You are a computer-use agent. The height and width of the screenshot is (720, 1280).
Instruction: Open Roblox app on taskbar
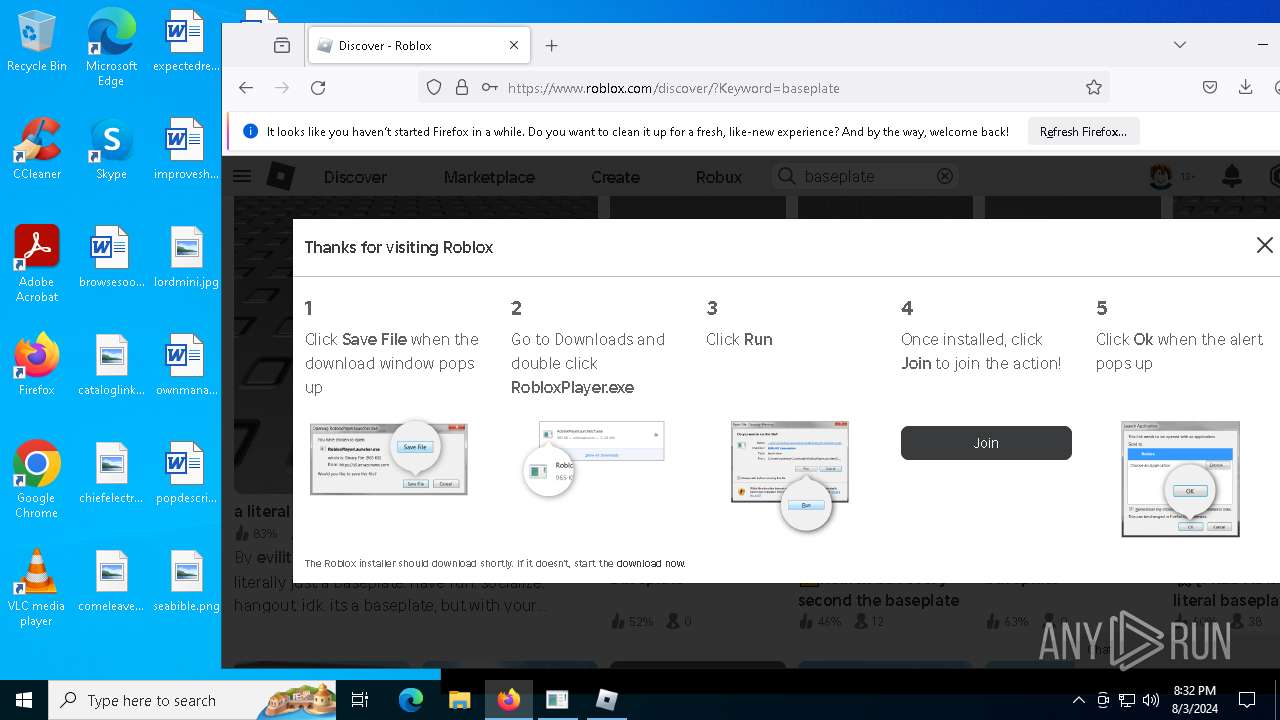point(607,700)
